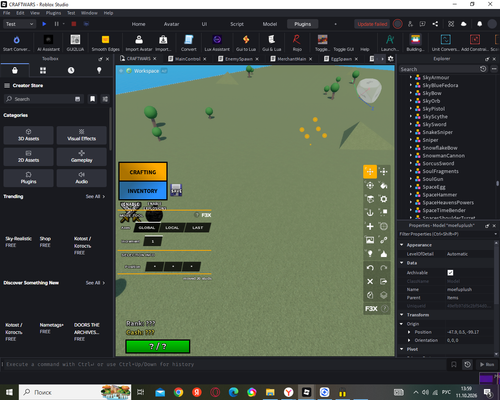Expand the Sniper tree item

(x=411, y=140)
